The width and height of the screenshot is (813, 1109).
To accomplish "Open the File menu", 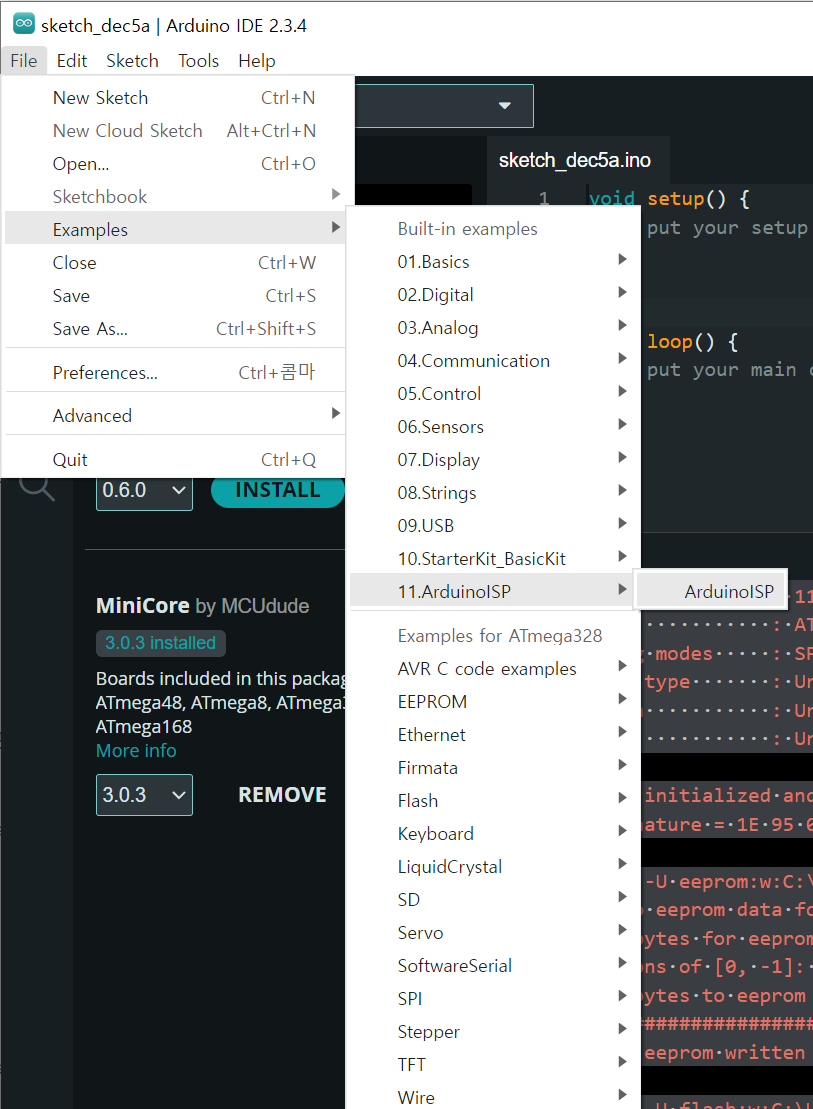I will pyautogui.click(x=24, y=61).
